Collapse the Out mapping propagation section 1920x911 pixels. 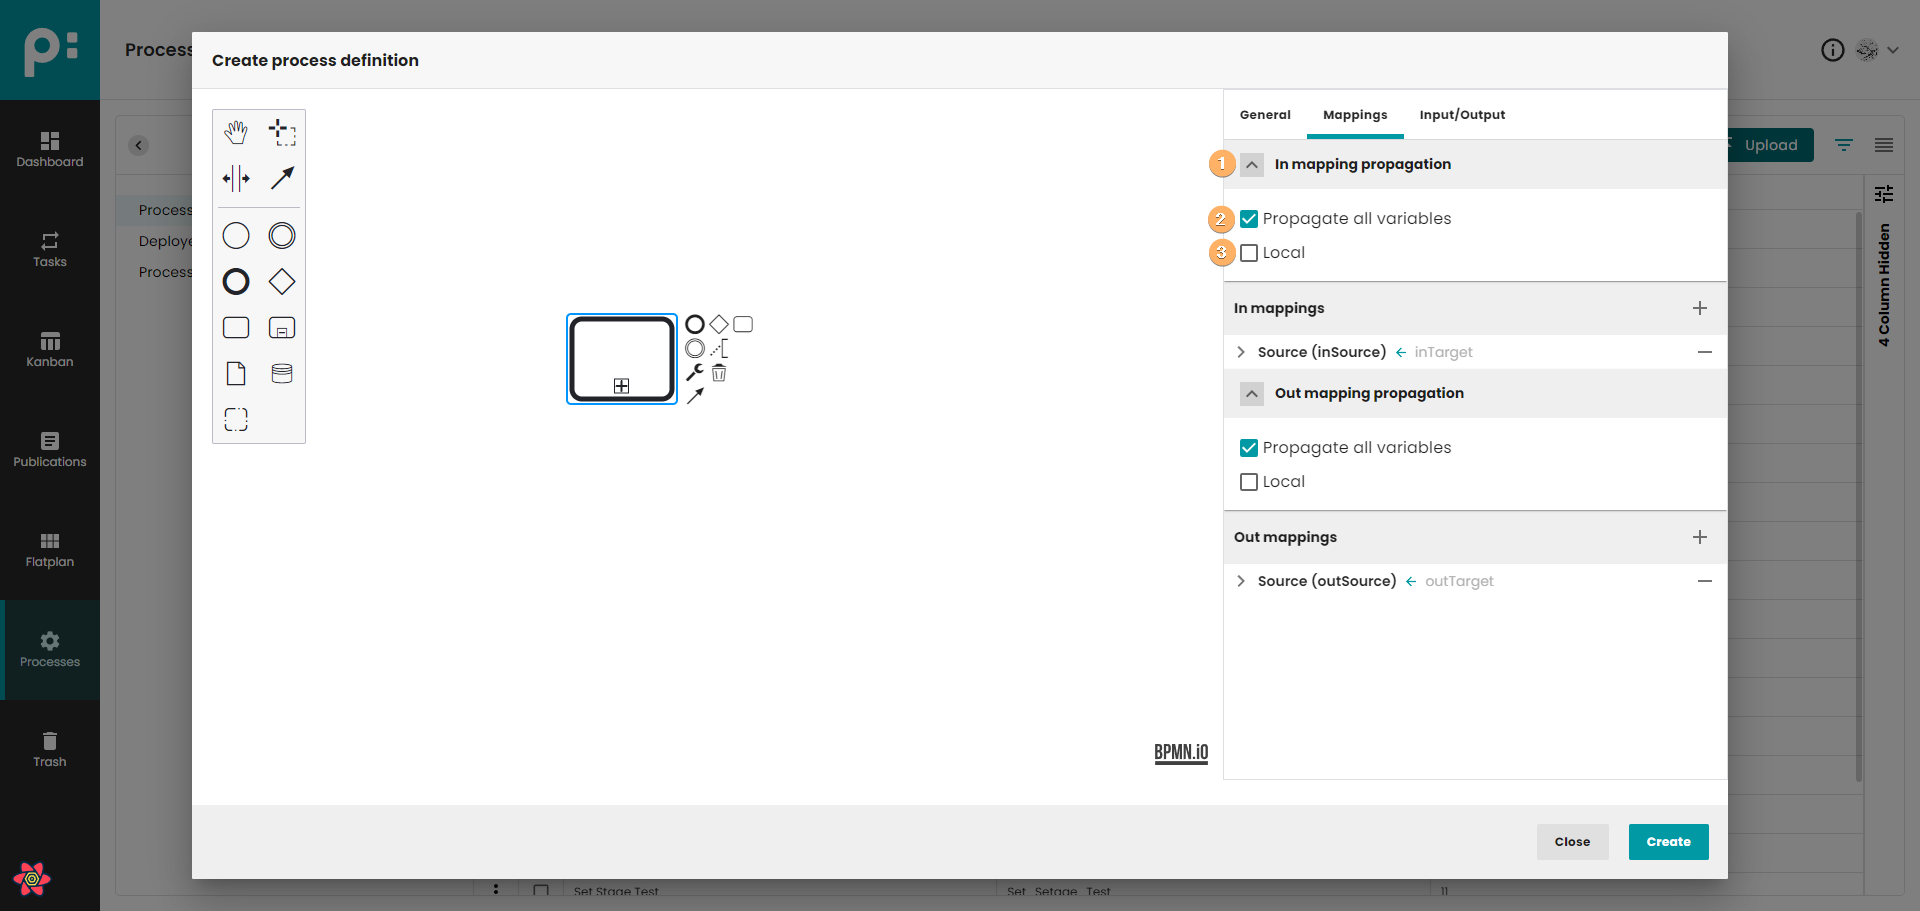coord(1252,394)
